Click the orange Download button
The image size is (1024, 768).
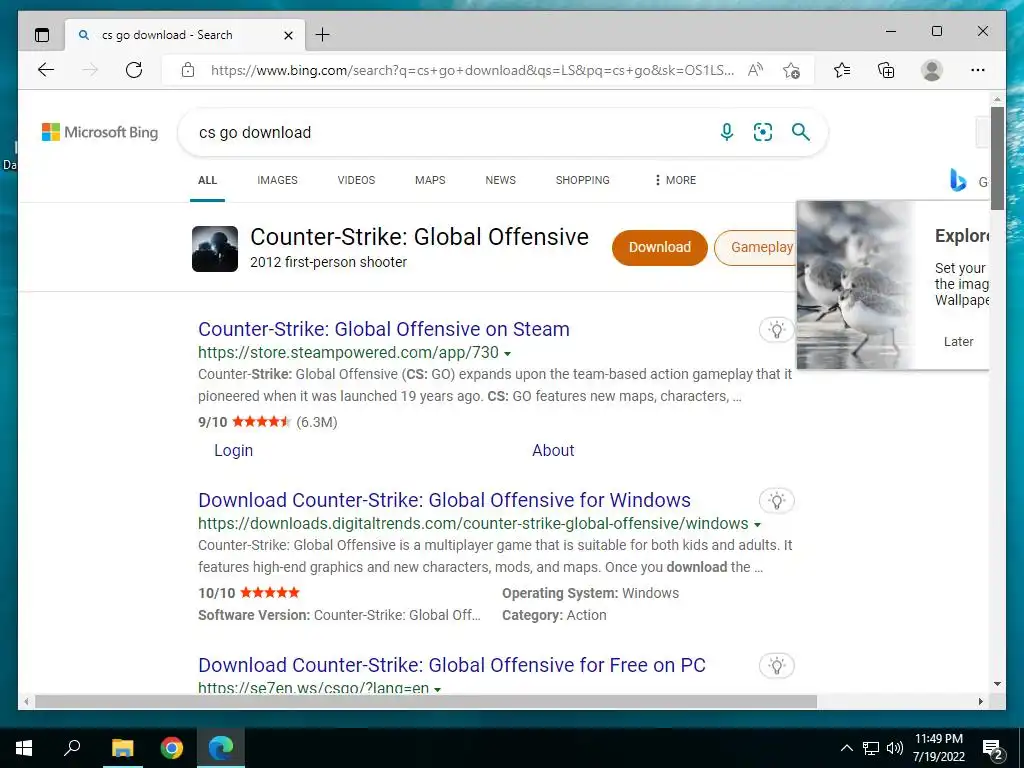[660, 248]
